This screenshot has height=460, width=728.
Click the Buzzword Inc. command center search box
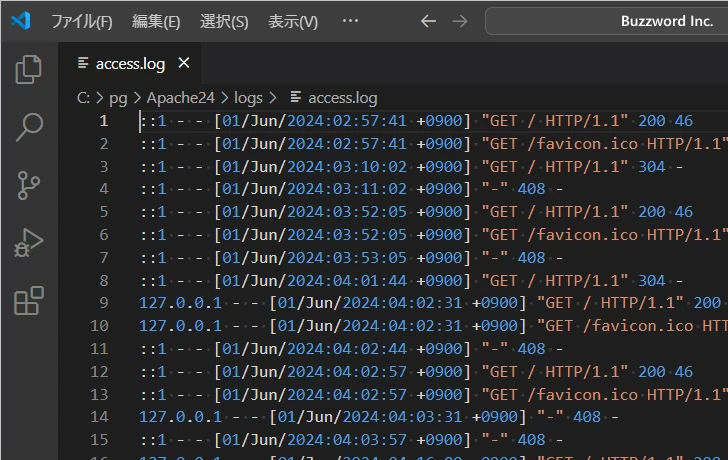point(606,21)
